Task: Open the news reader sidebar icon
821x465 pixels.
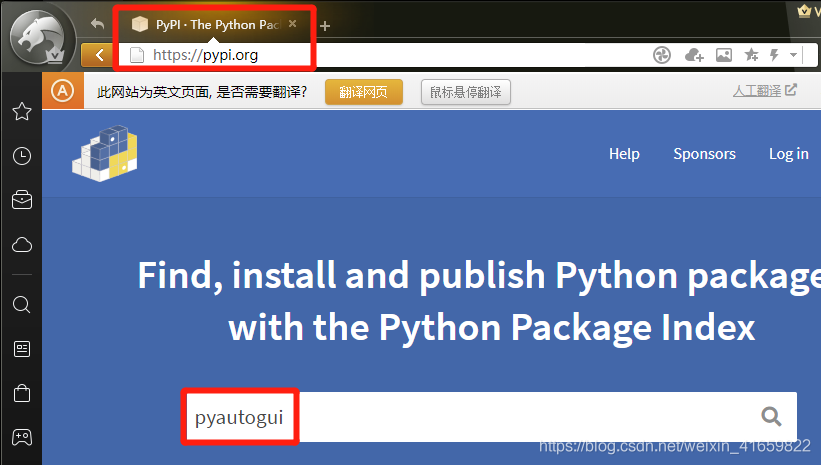Action: (22, 349)
